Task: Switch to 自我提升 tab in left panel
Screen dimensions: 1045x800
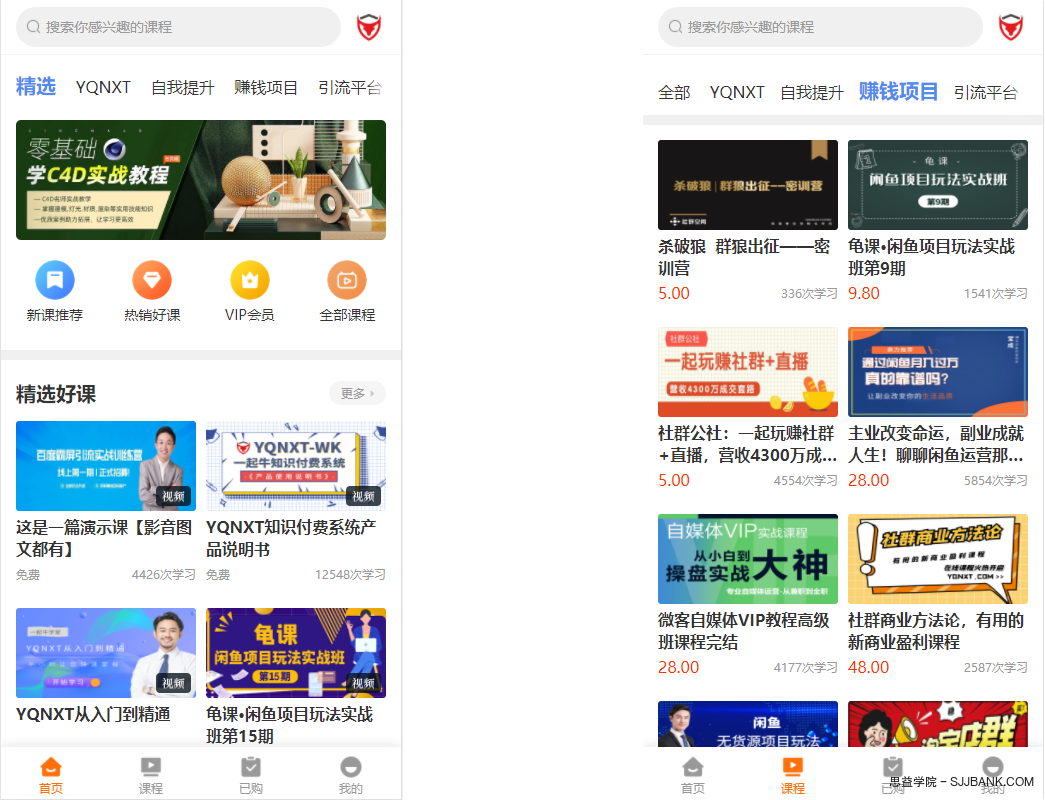Action: coord(182,88)
